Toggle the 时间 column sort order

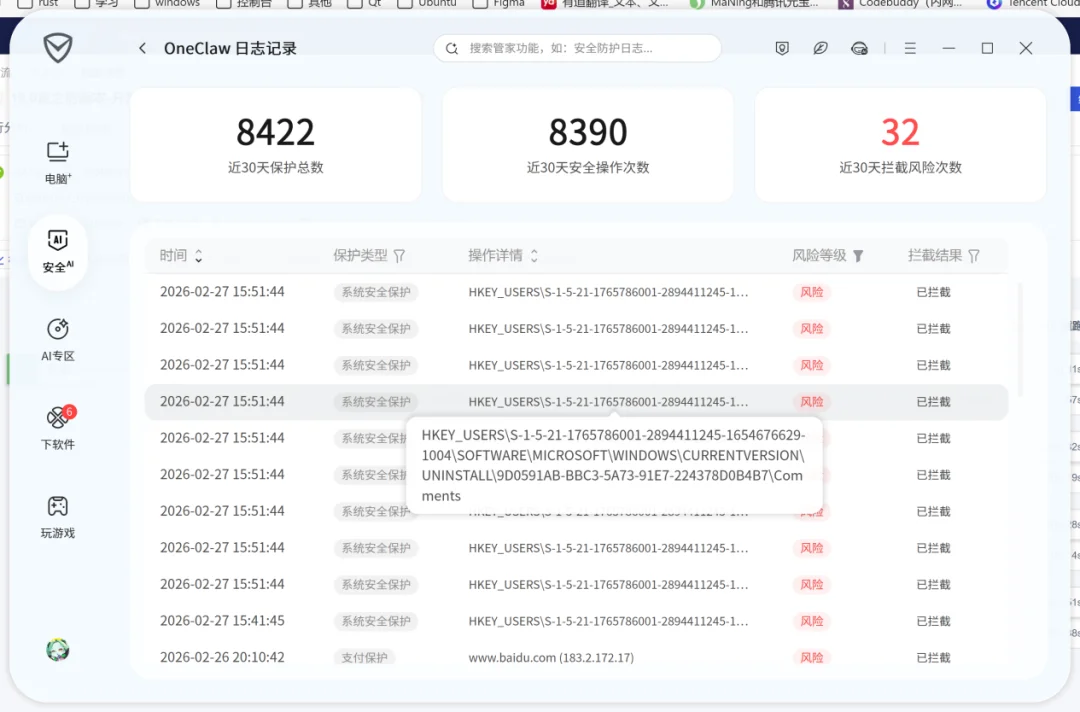pos(200,255)
